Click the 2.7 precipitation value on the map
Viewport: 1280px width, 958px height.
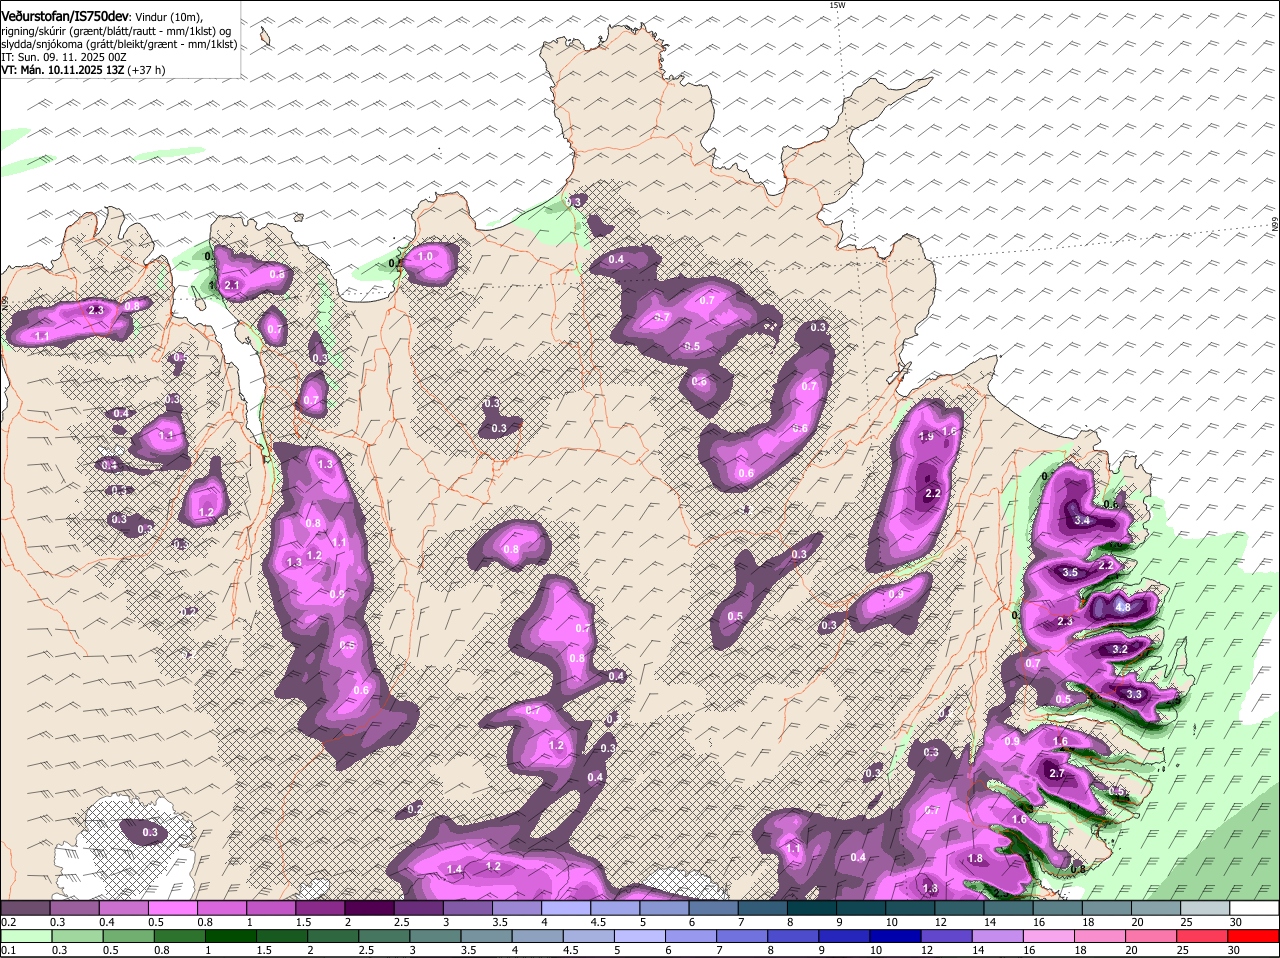1057,773
